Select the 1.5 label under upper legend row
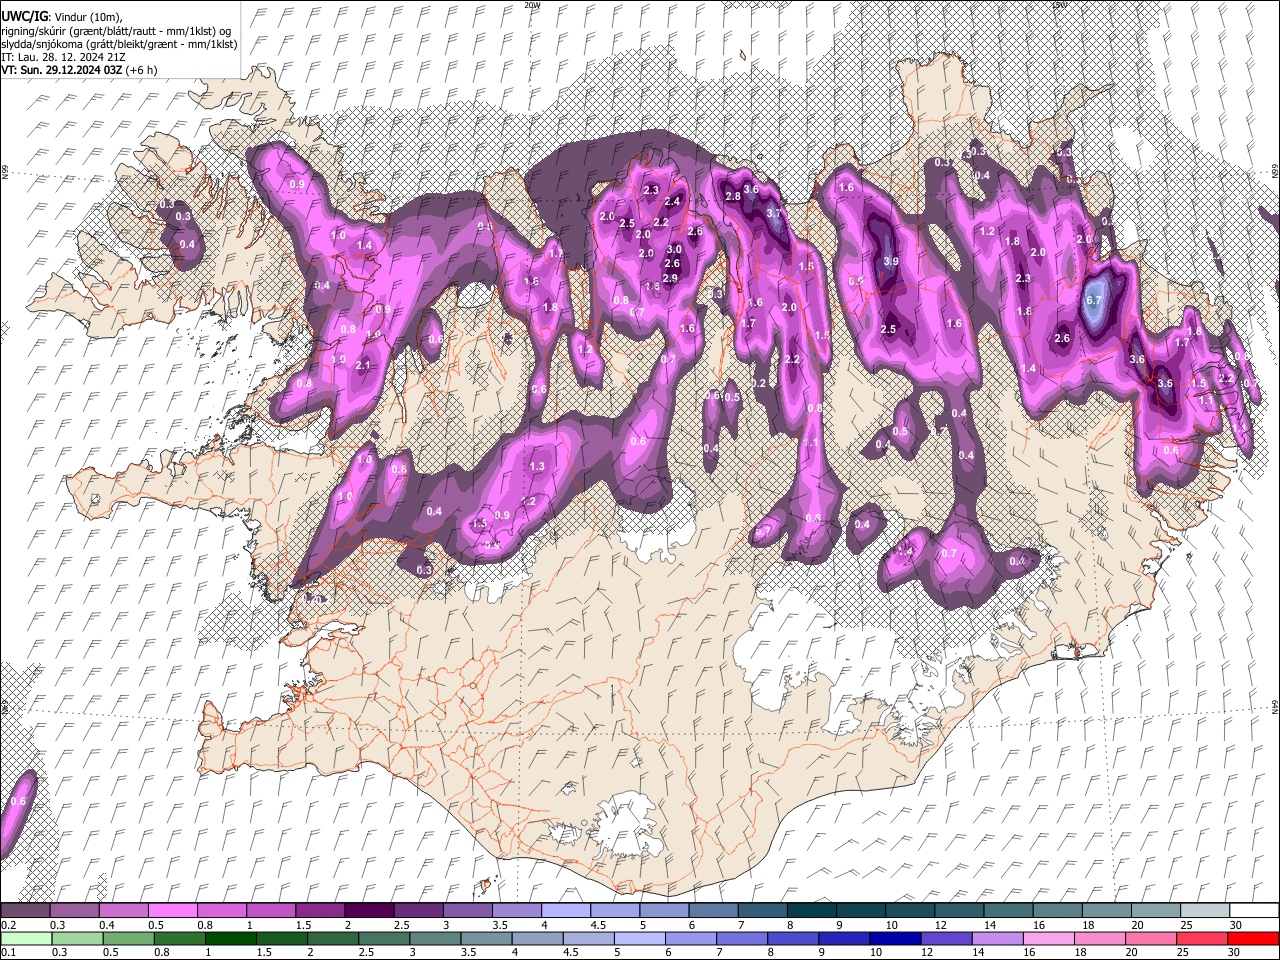1280x960 pixels. click(x=303, y=925)
